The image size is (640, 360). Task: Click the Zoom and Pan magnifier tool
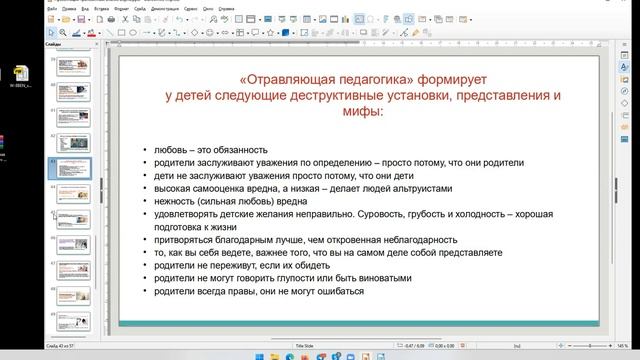pos(63,33)
